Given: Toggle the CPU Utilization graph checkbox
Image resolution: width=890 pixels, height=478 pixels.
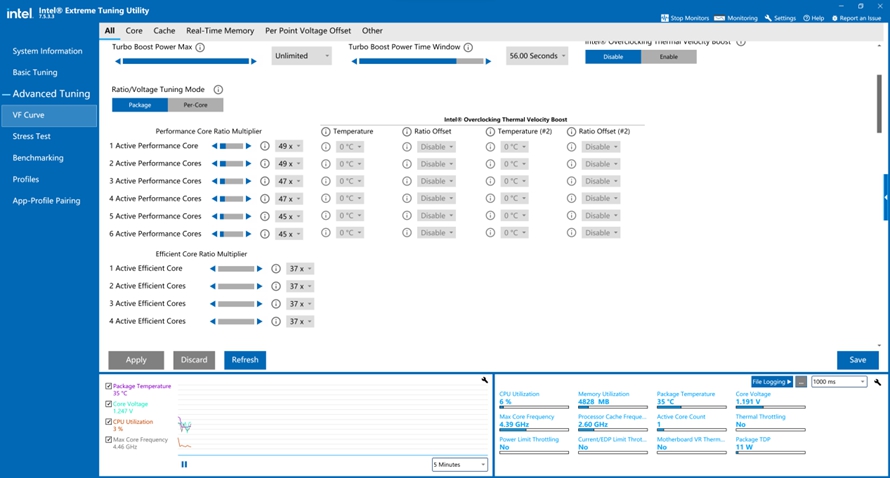Looking at the screenshot, I should coord(108,422).
